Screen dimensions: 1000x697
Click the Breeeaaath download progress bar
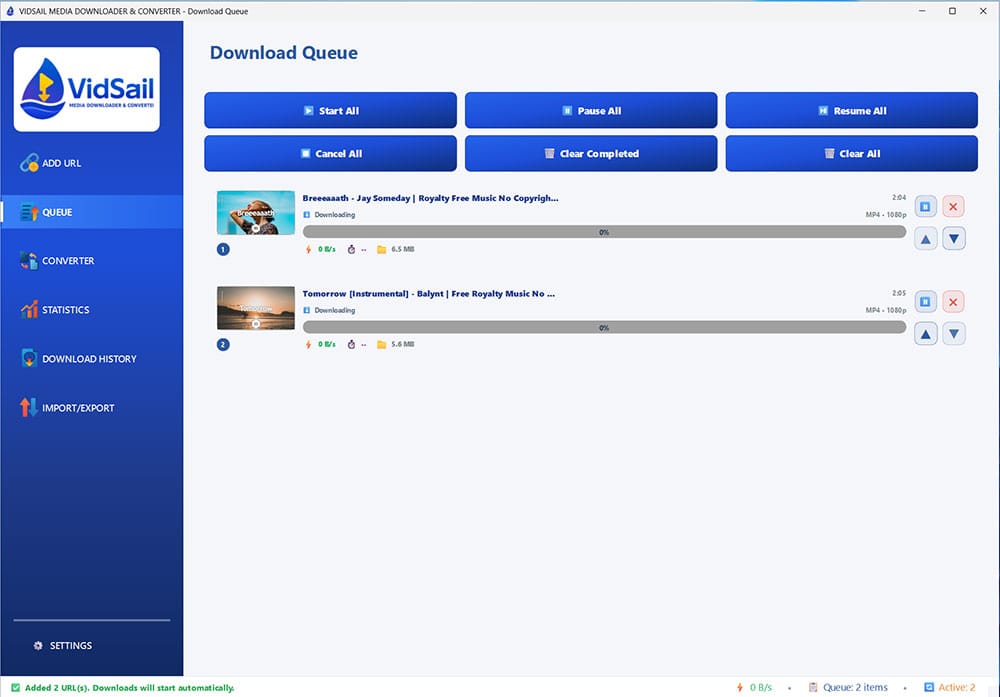604,232
